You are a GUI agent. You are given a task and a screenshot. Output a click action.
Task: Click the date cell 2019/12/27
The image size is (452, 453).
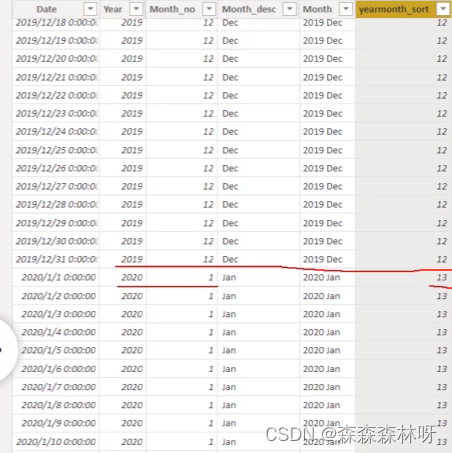coord(57,186)
